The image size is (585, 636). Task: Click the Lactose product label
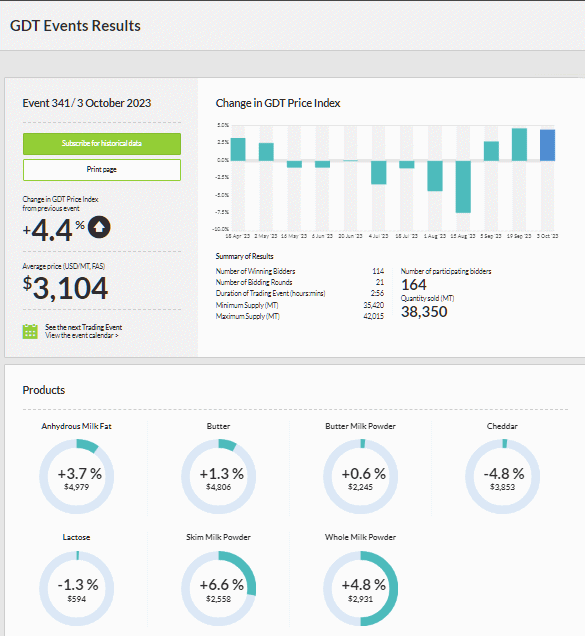click(x=76, y=537)
